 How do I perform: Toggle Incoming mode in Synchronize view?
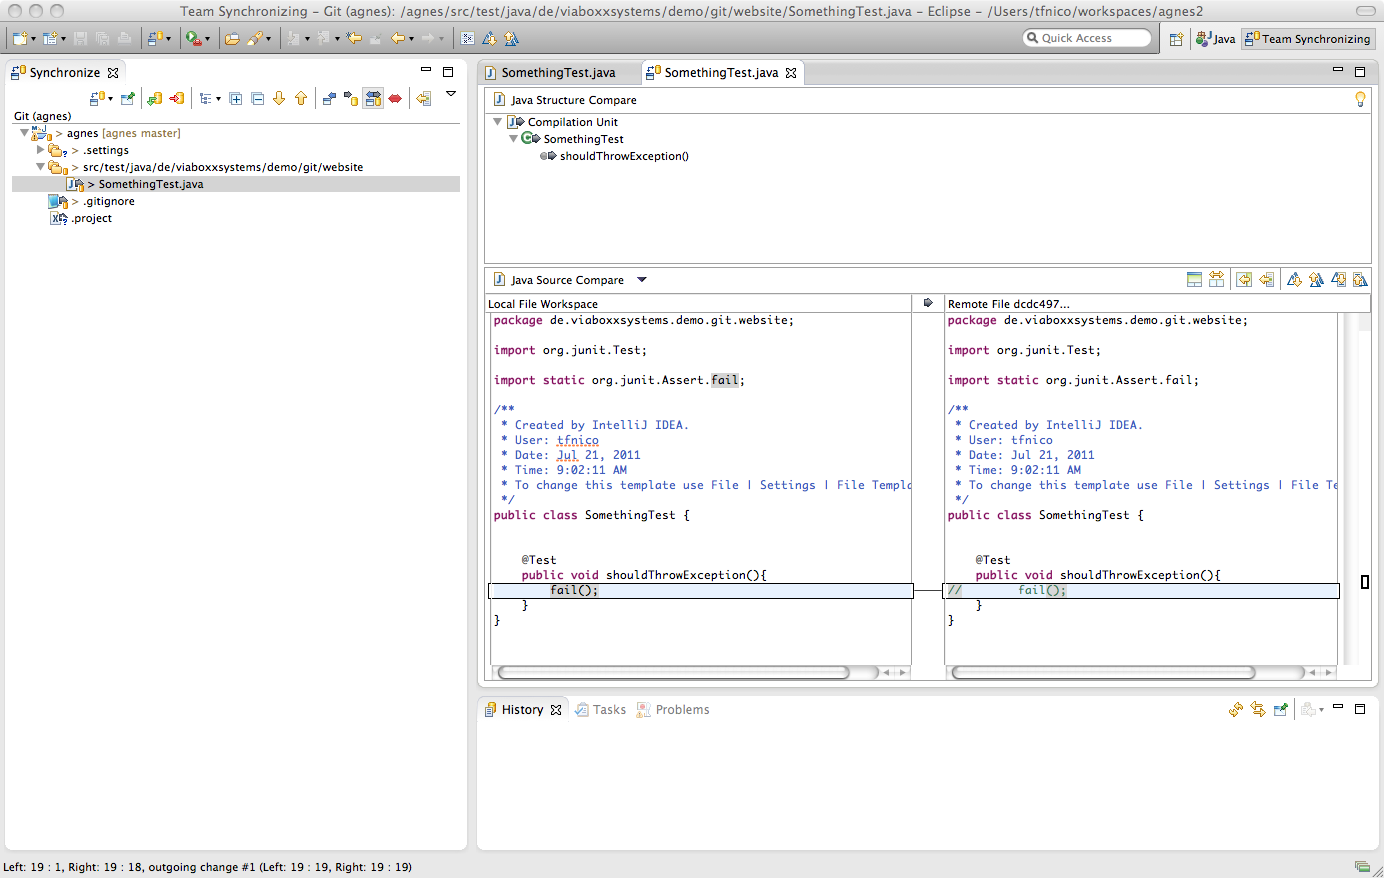pos(328,98)
